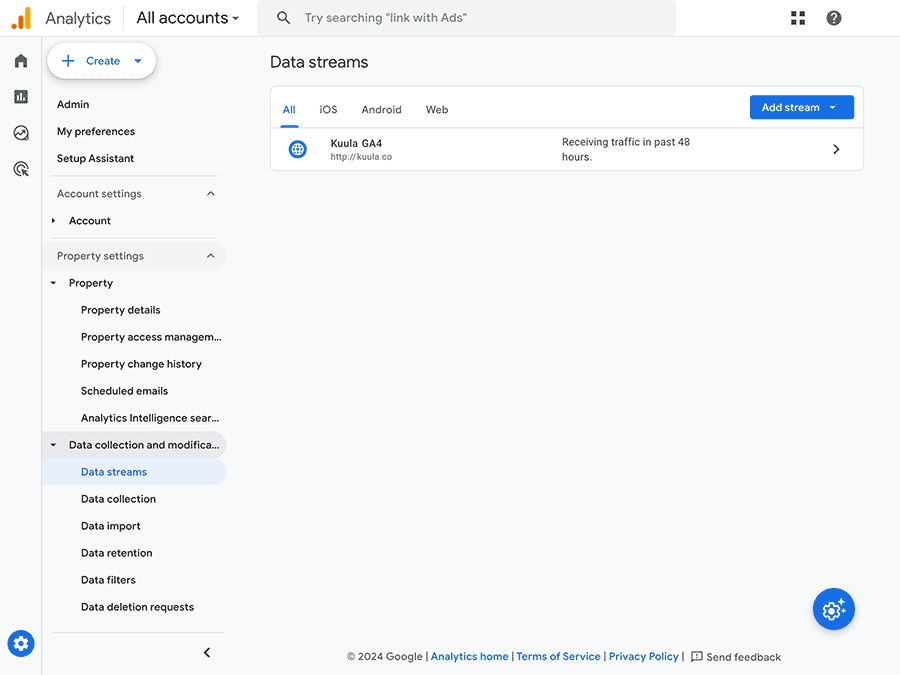Open the Reports bar chart icon

21,96
